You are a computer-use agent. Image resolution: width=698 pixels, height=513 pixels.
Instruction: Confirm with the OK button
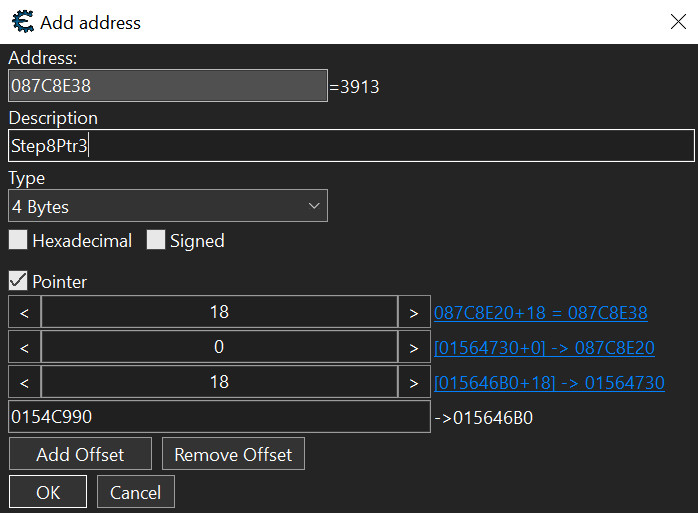click(x=48, y=492)
